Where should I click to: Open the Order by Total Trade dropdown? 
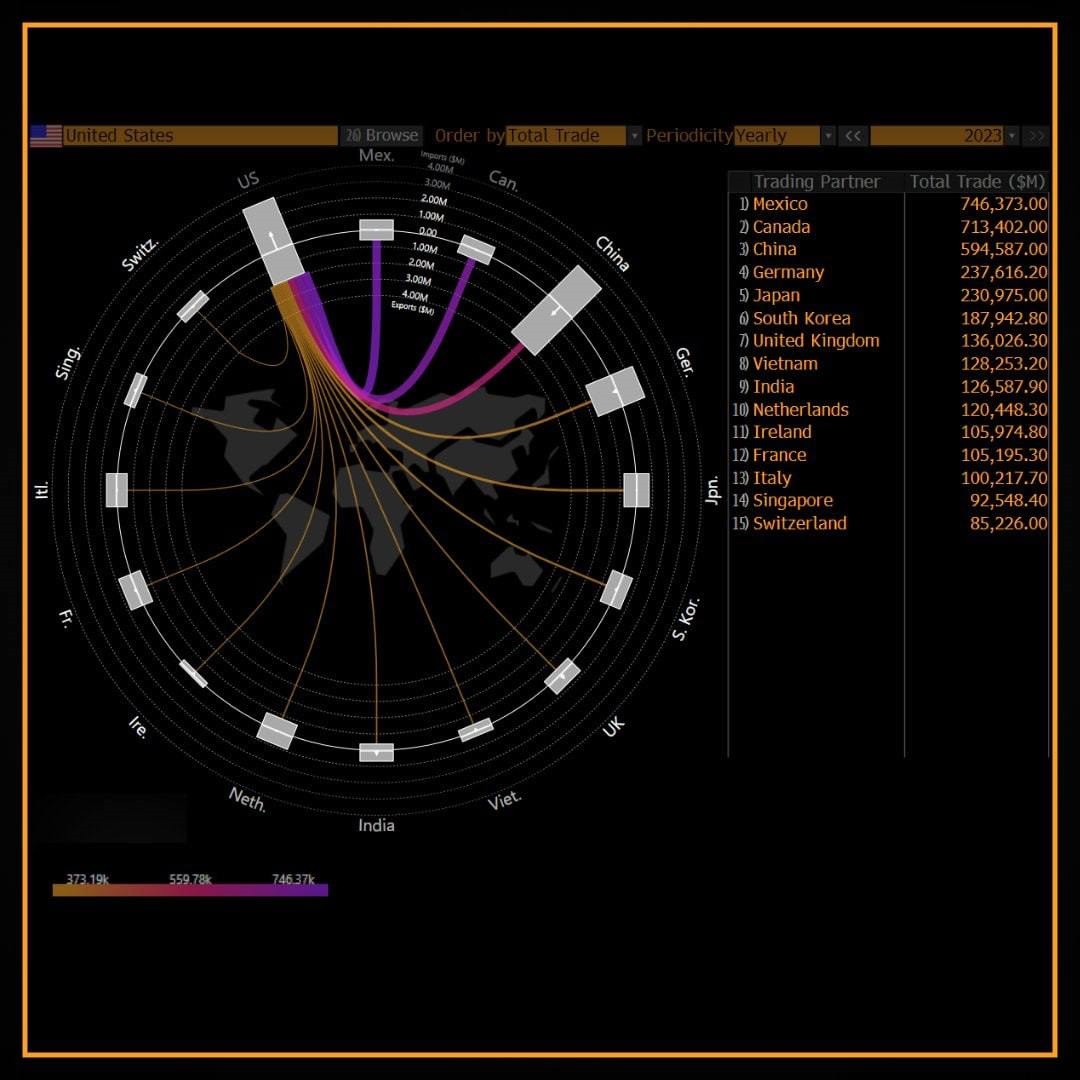[x=634, y=136]
